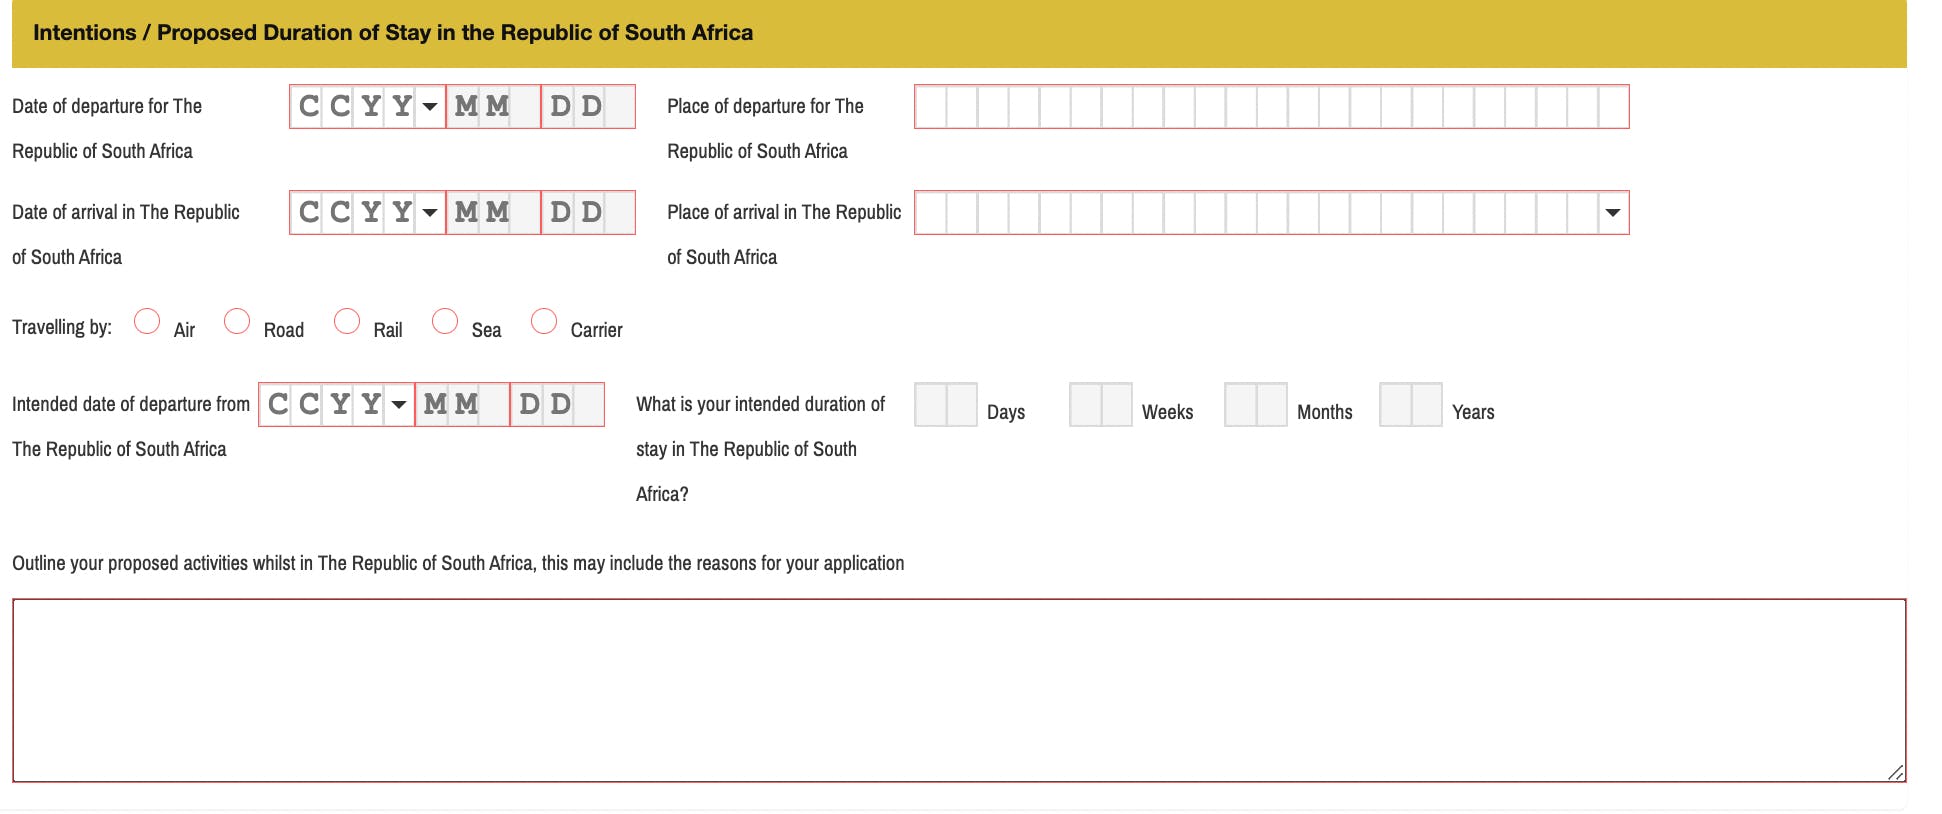This screenshot has width=1942, height=814.
Task: Click the proposed activities text area
Action: pos(959,690)
